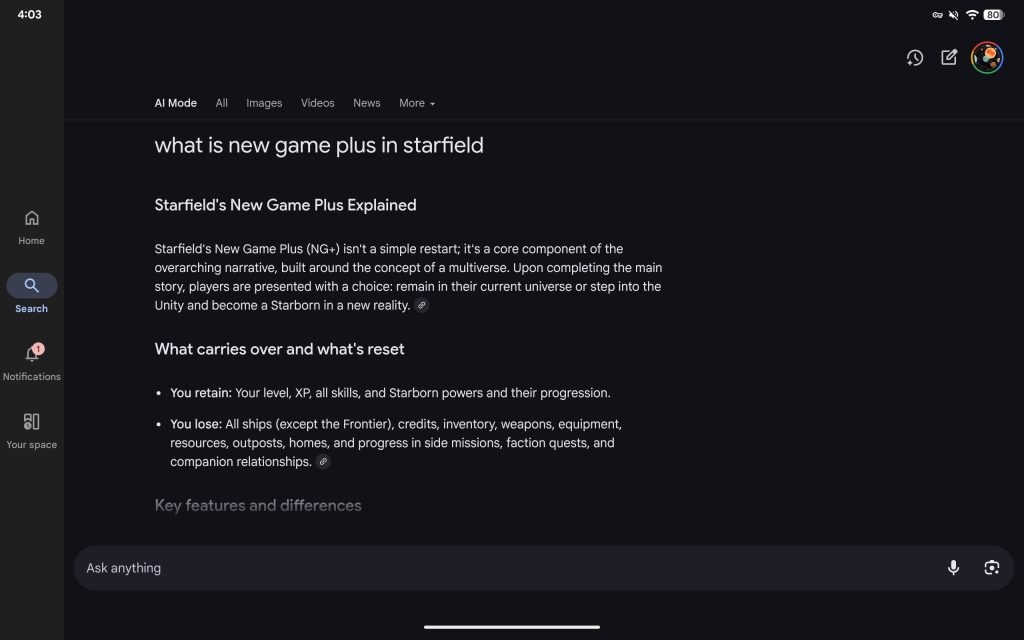Switch to the Images tab

(264, 103)
